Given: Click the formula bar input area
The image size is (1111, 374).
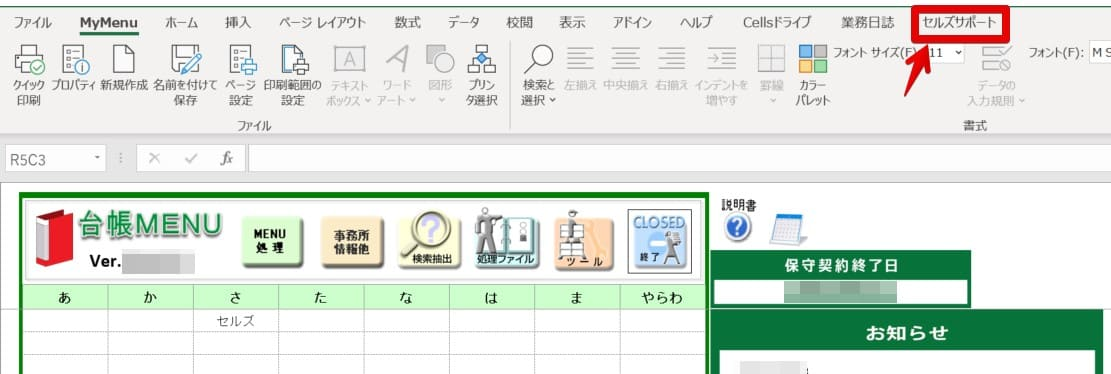Looking at the screenshot, I should (x=679, y=159).
